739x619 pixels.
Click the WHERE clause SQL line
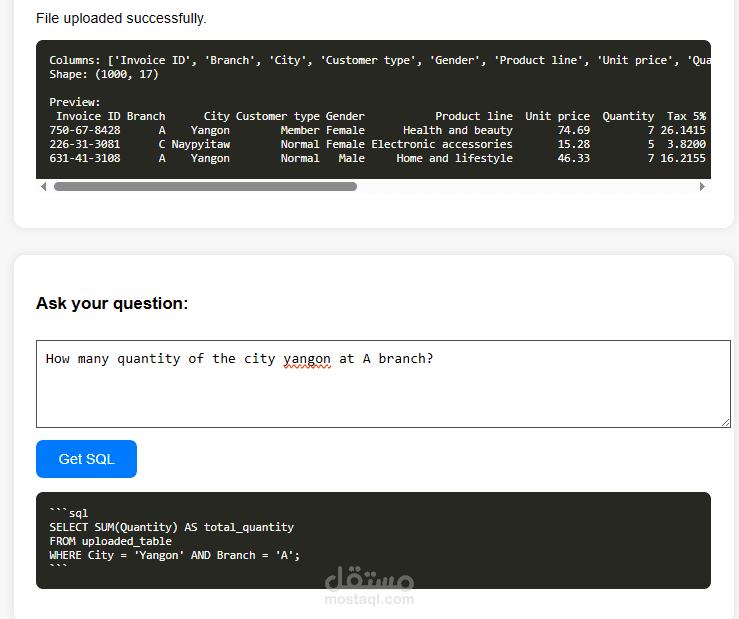(174, 555)
